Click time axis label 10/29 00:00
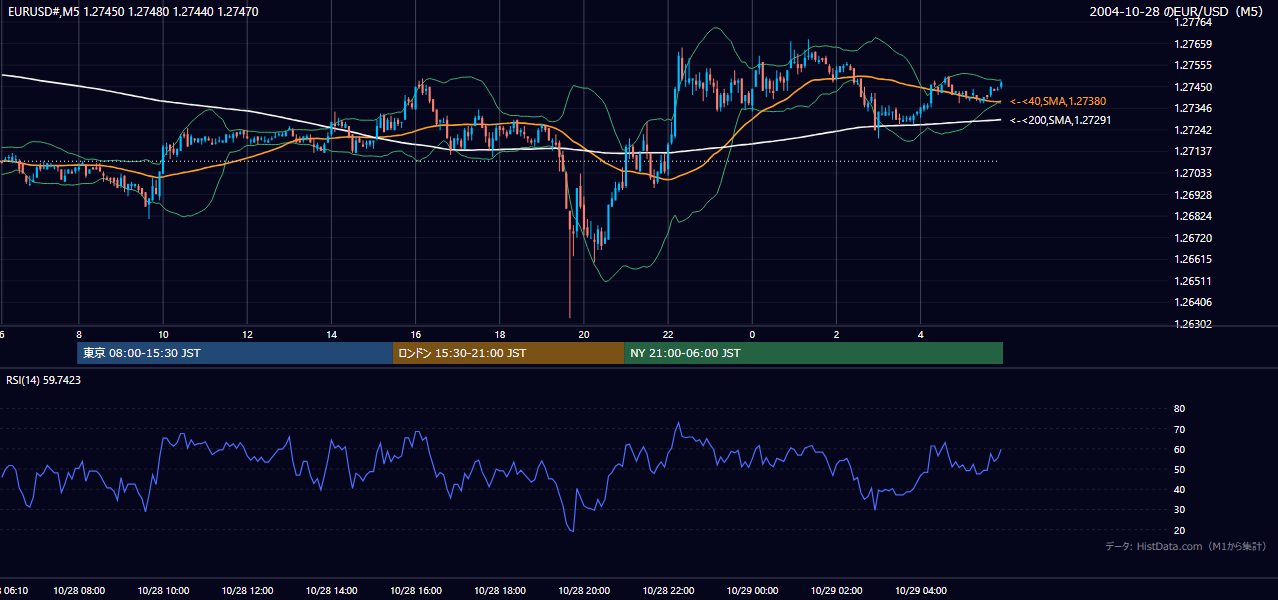Viewport: 1278px width, 600px height. pyautogui.click(x=752, y=591)
